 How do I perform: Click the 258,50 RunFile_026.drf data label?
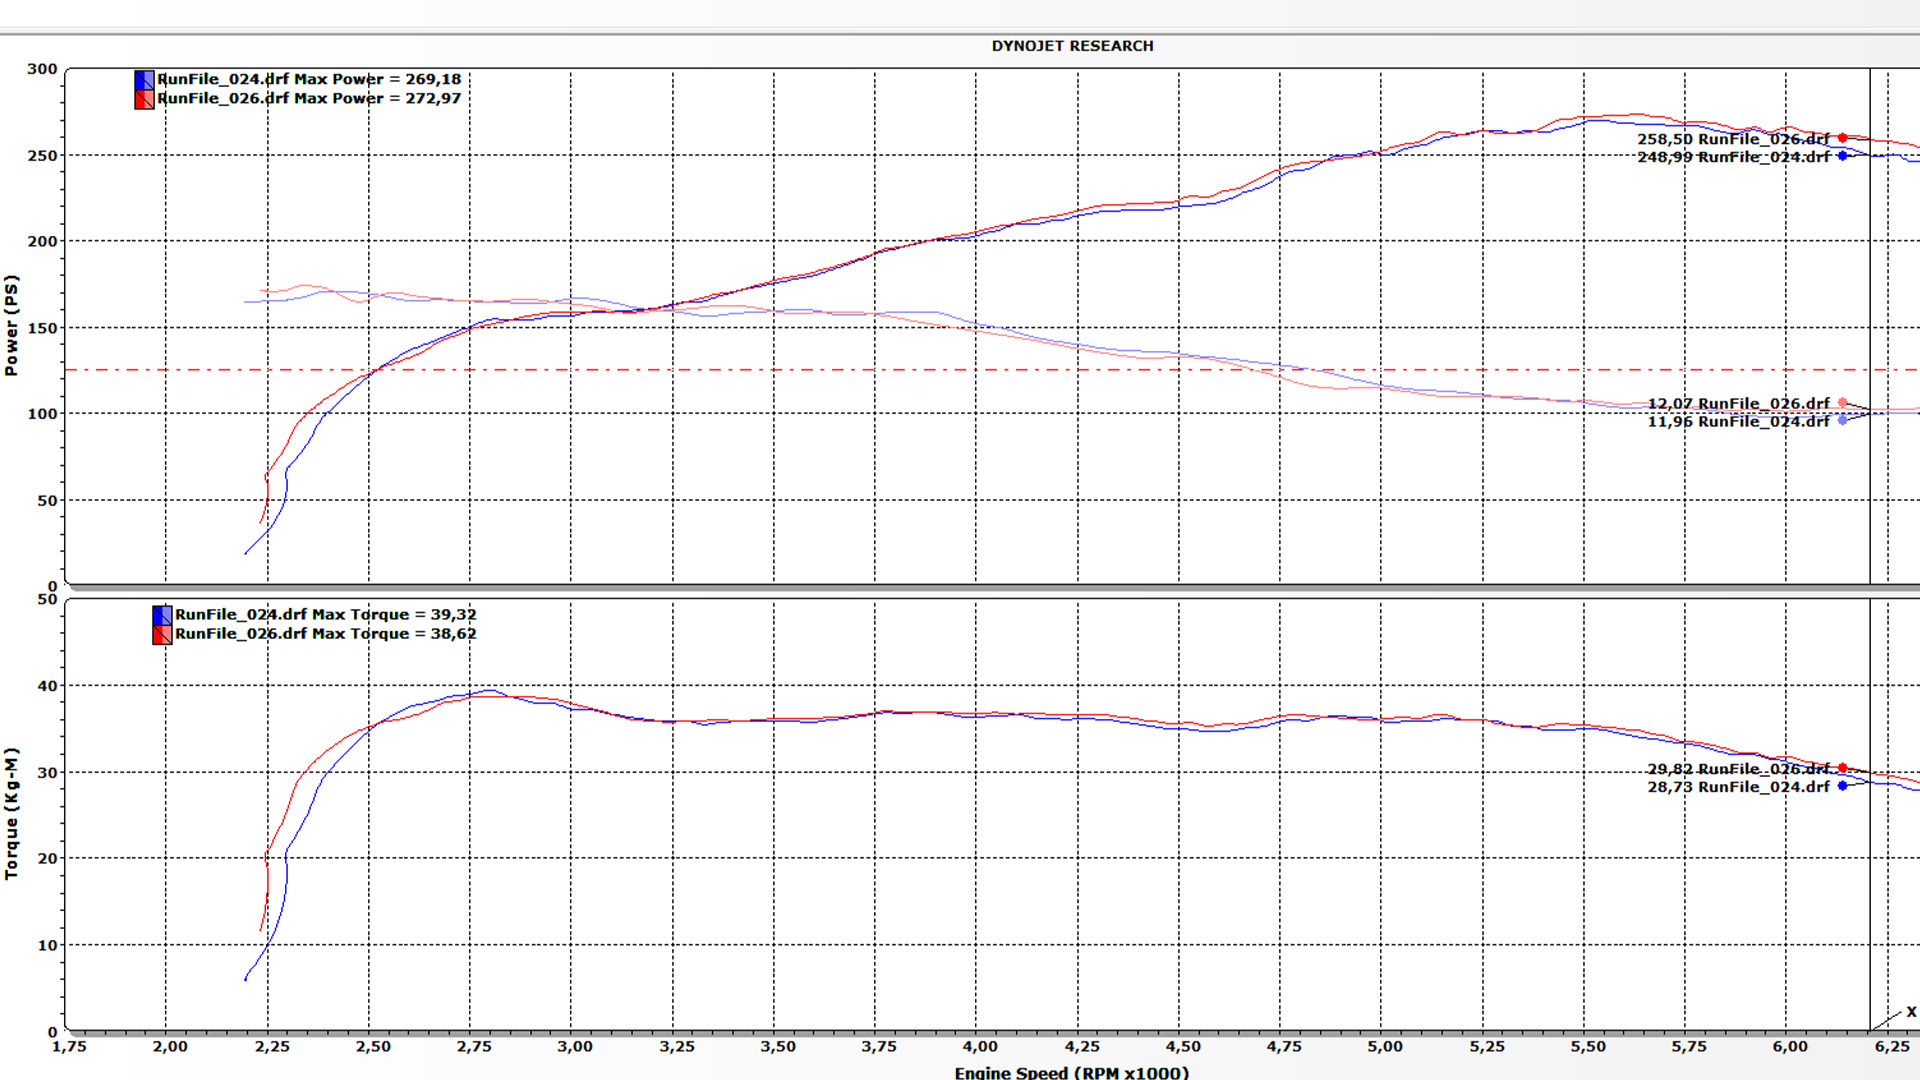(x=1733, y=139)
